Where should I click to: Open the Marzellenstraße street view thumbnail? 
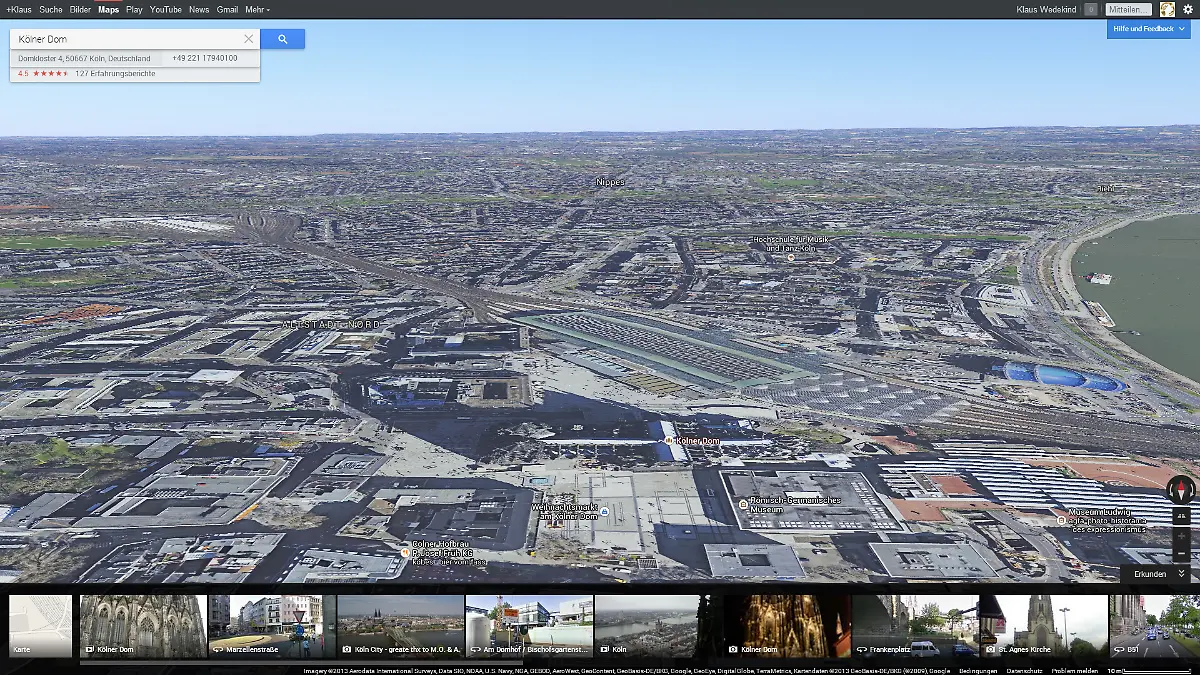click(272, 626)
